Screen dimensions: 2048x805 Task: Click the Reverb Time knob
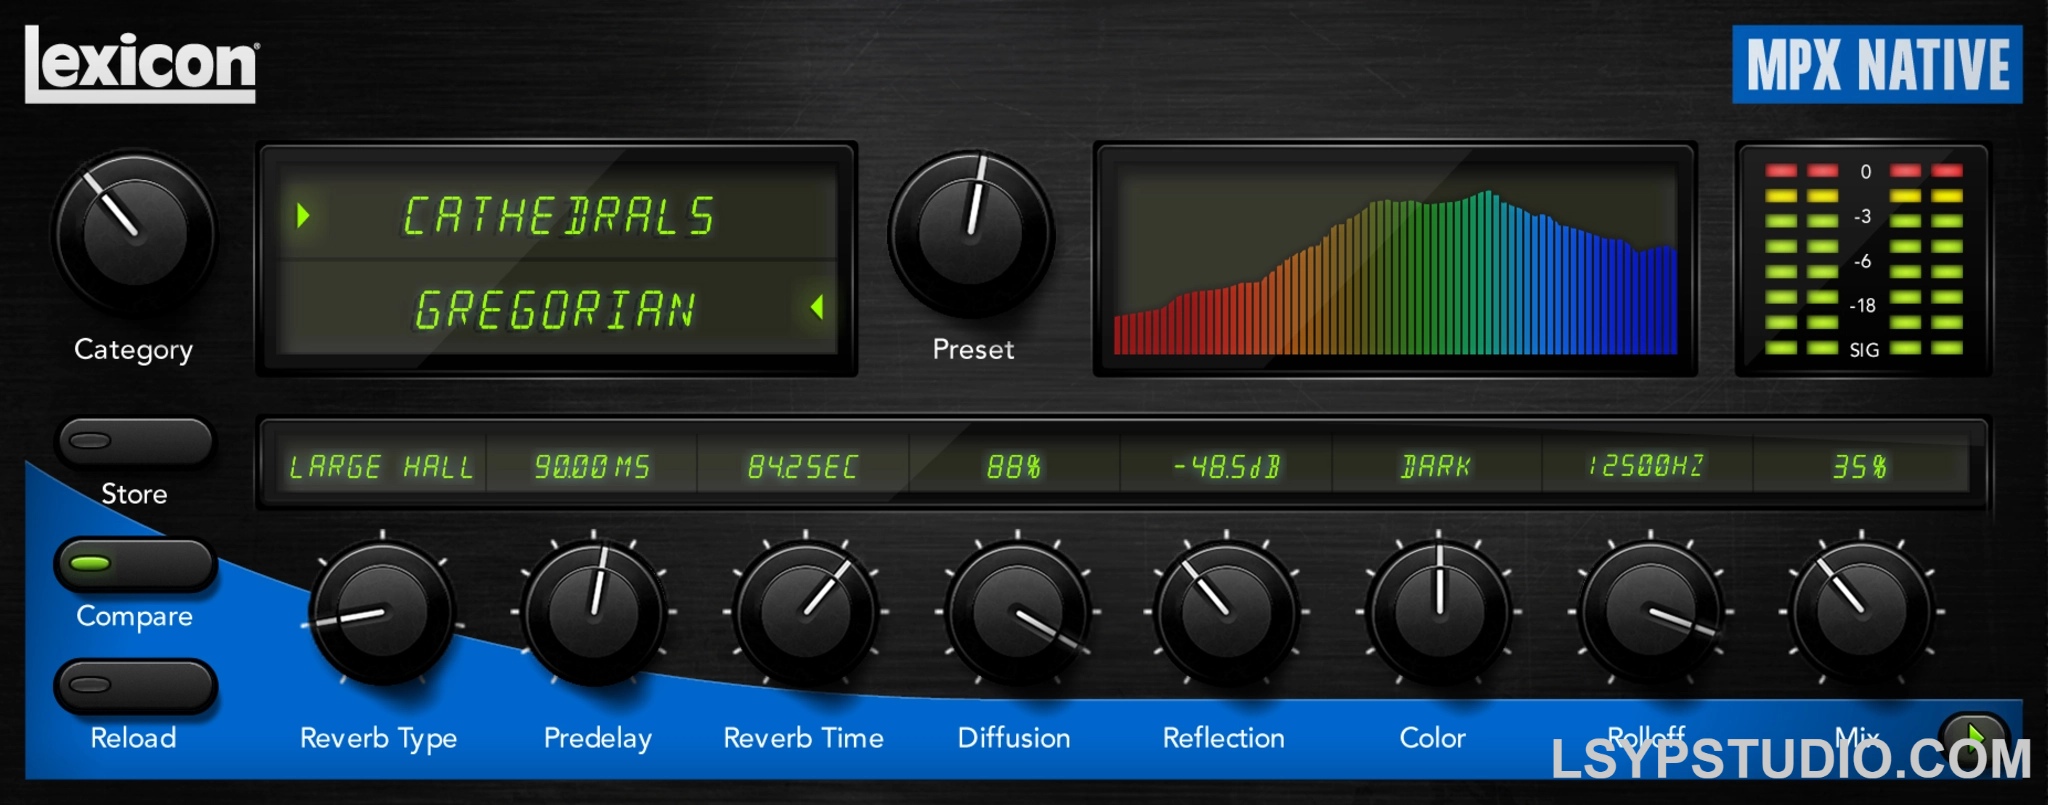click(x=805, y=611)
